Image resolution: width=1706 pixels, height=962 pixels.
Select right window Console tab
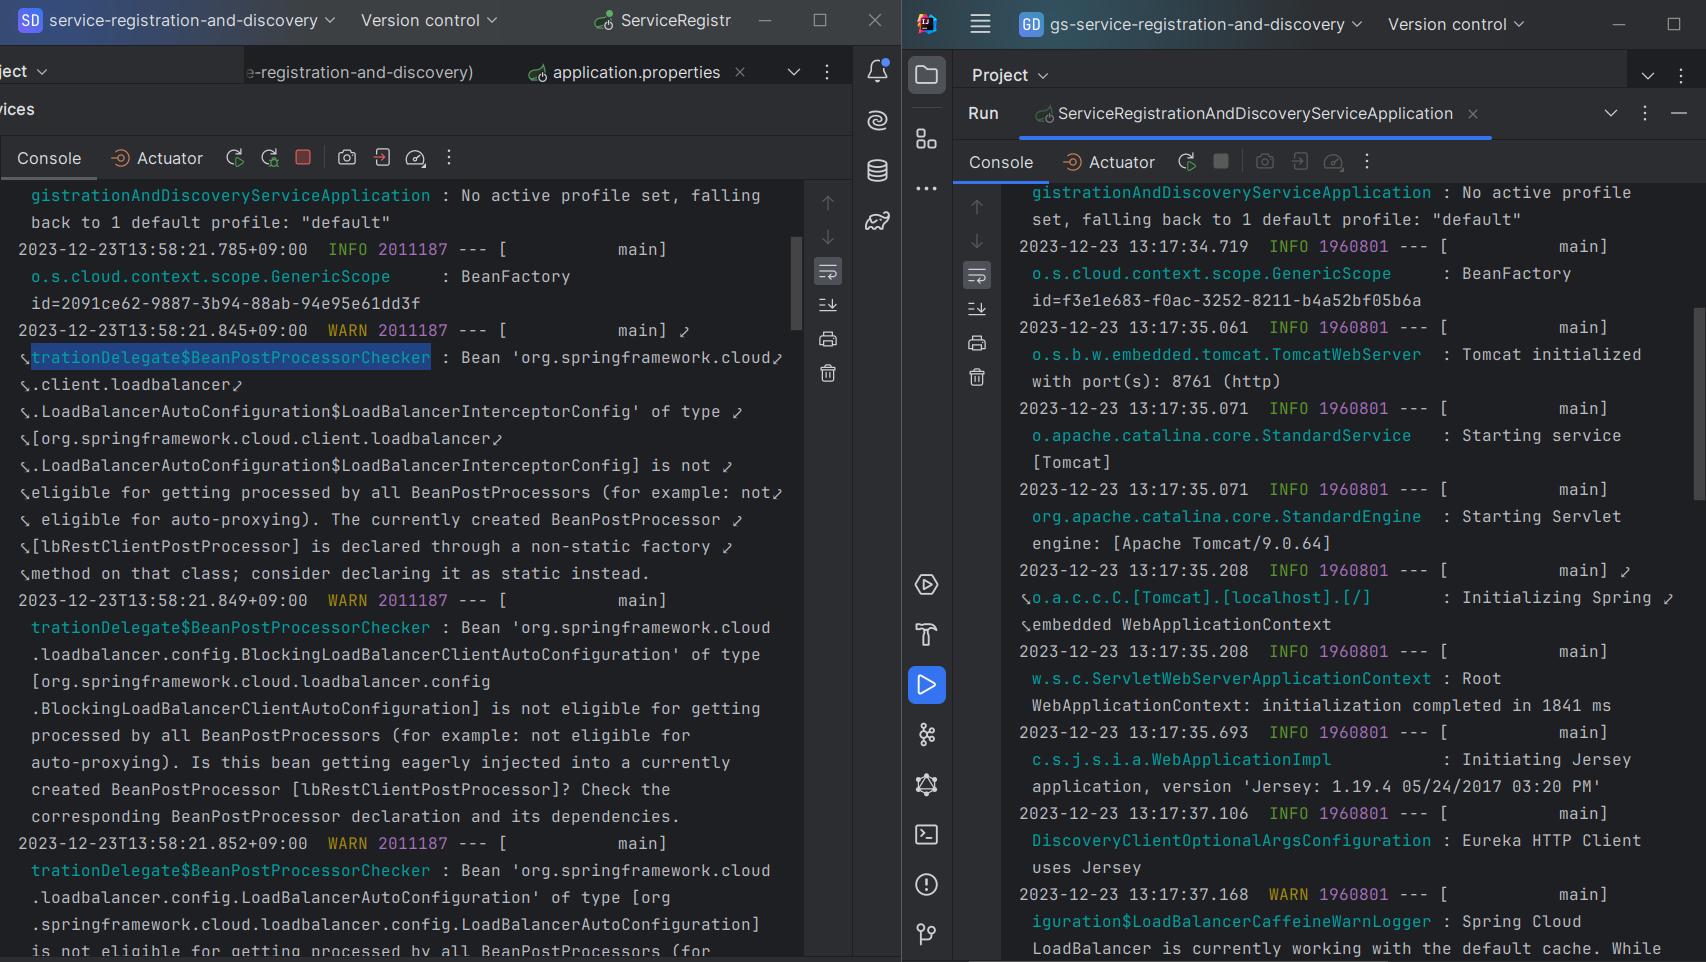[1001, 162]
